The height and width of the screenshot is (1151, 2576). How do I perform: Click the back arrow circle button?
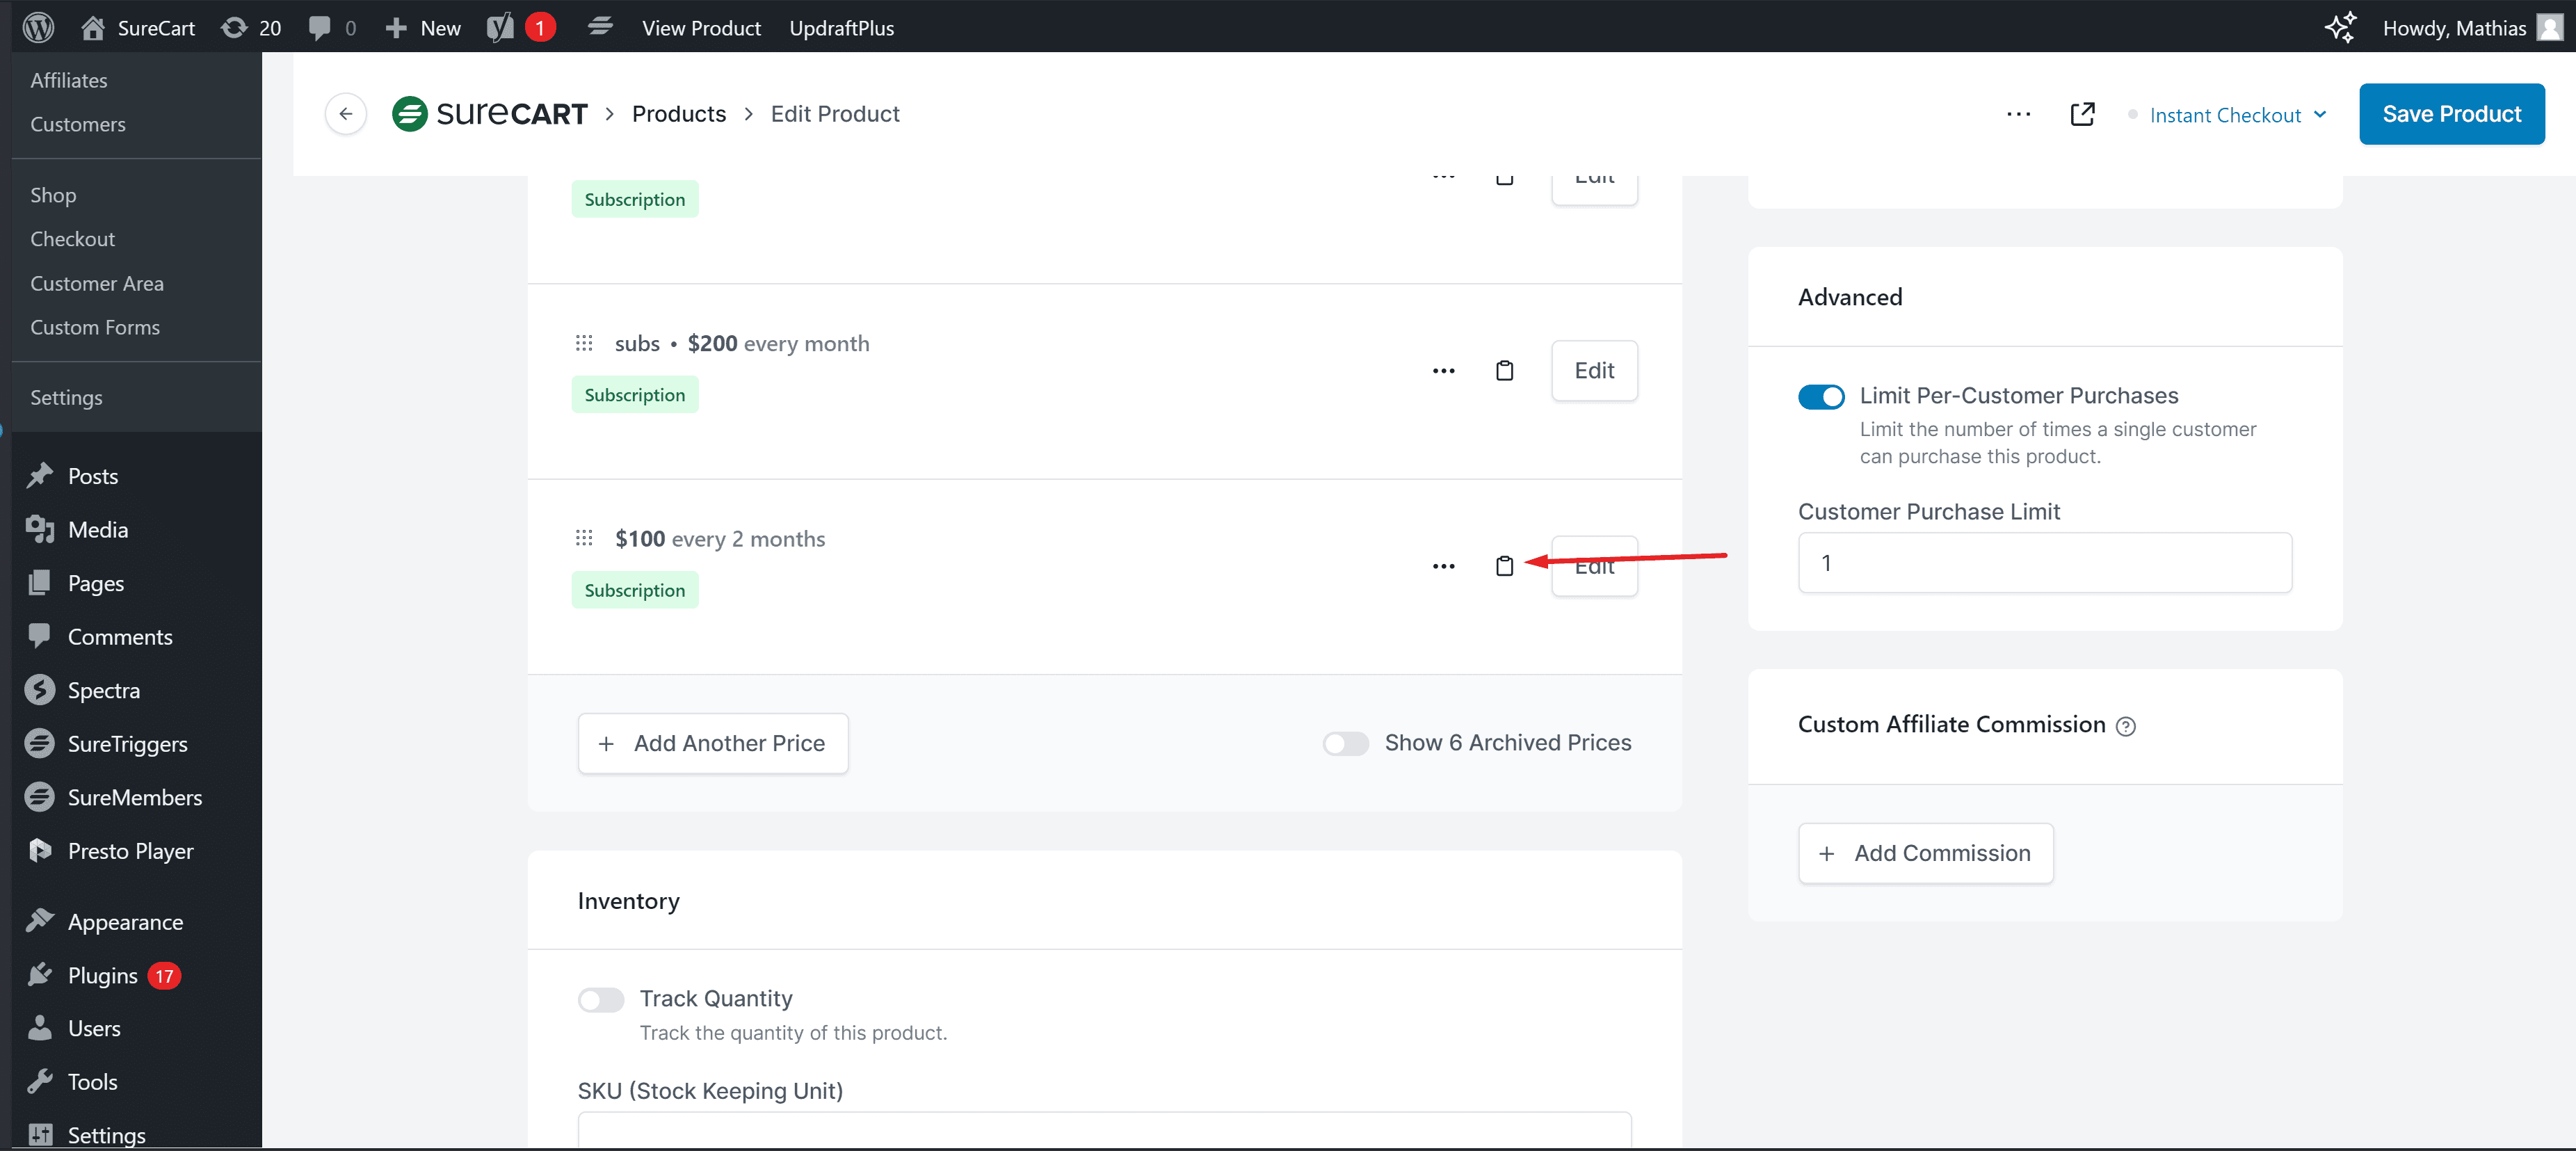[345, 114]
